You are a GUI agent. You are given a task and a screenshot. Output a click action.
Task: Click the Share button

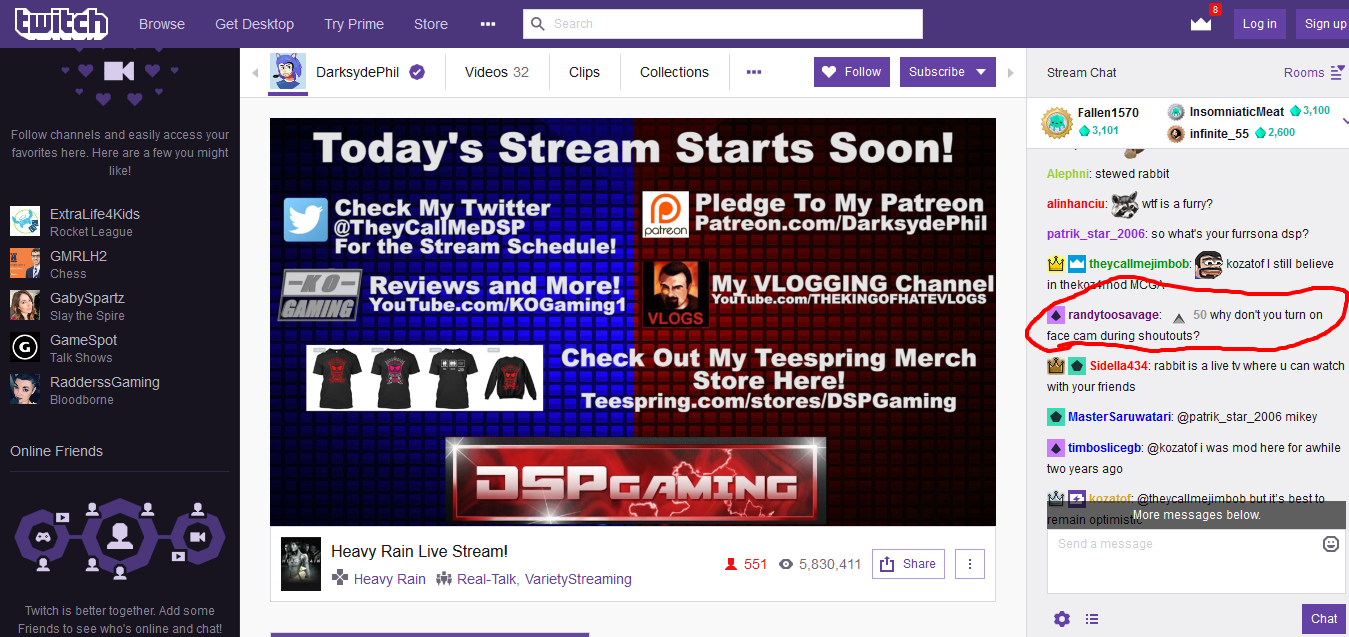point(908,564)
